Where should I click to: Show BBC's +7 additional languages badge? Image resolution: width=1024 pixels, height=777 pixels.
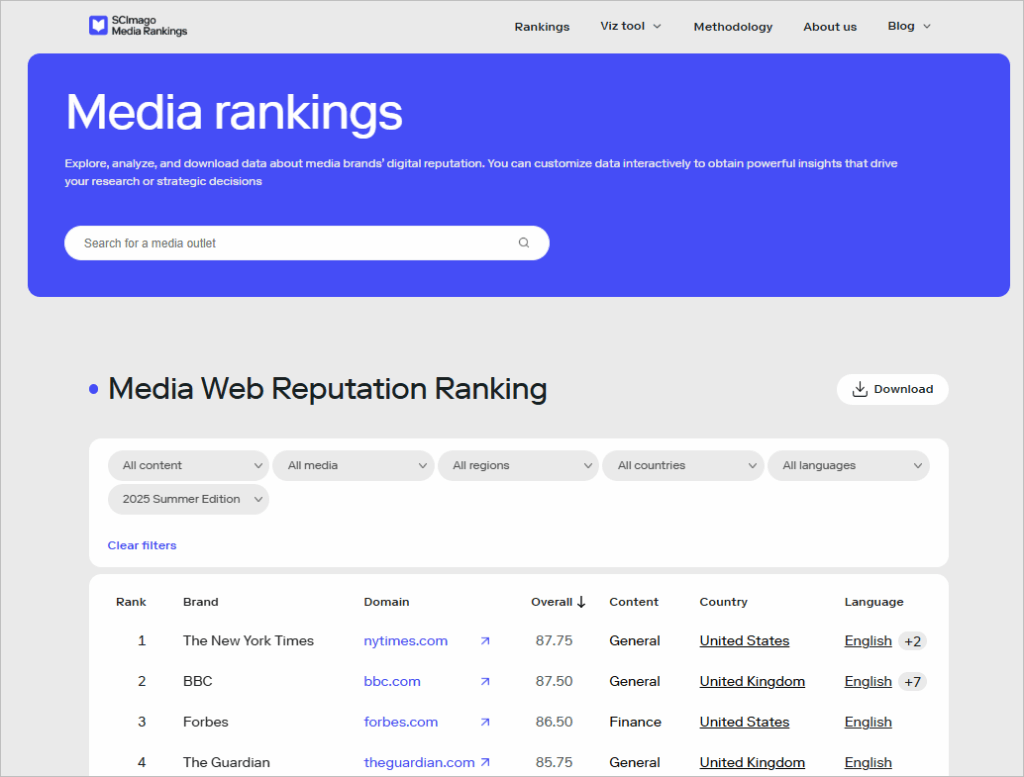(x=912, y=682)
